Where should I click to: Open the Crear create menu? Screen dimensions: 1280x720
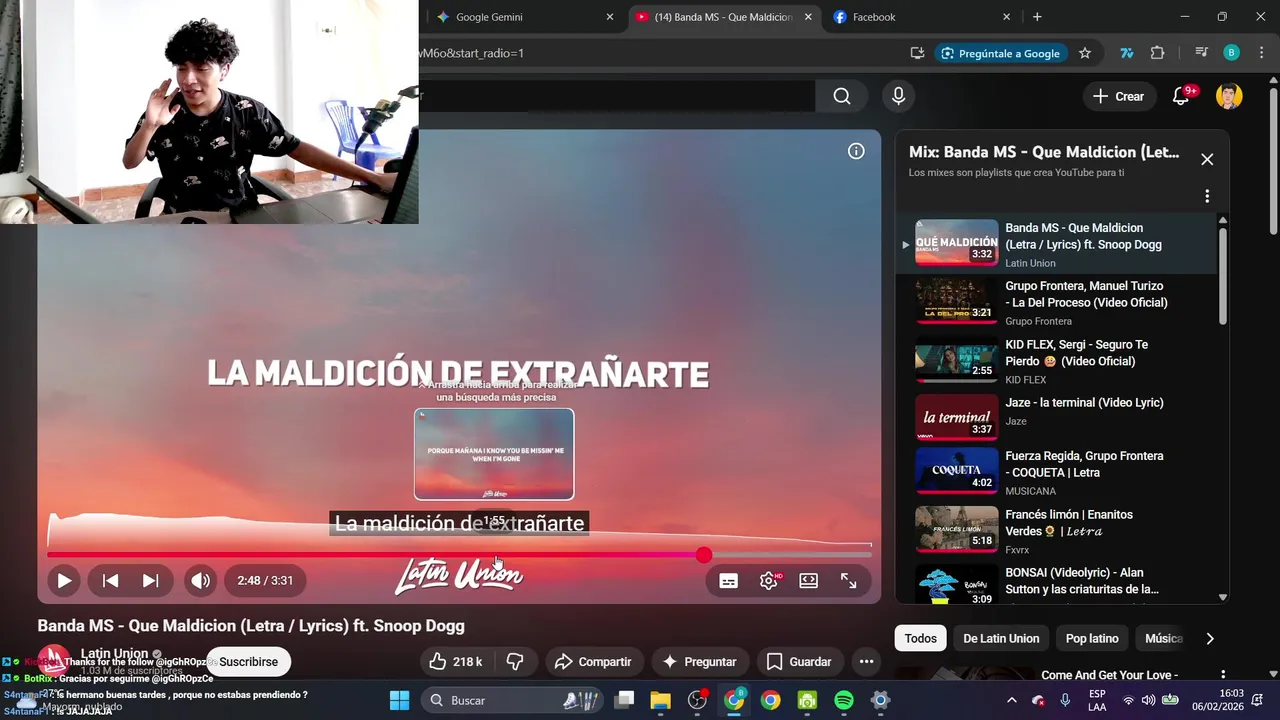[1118, 96]
